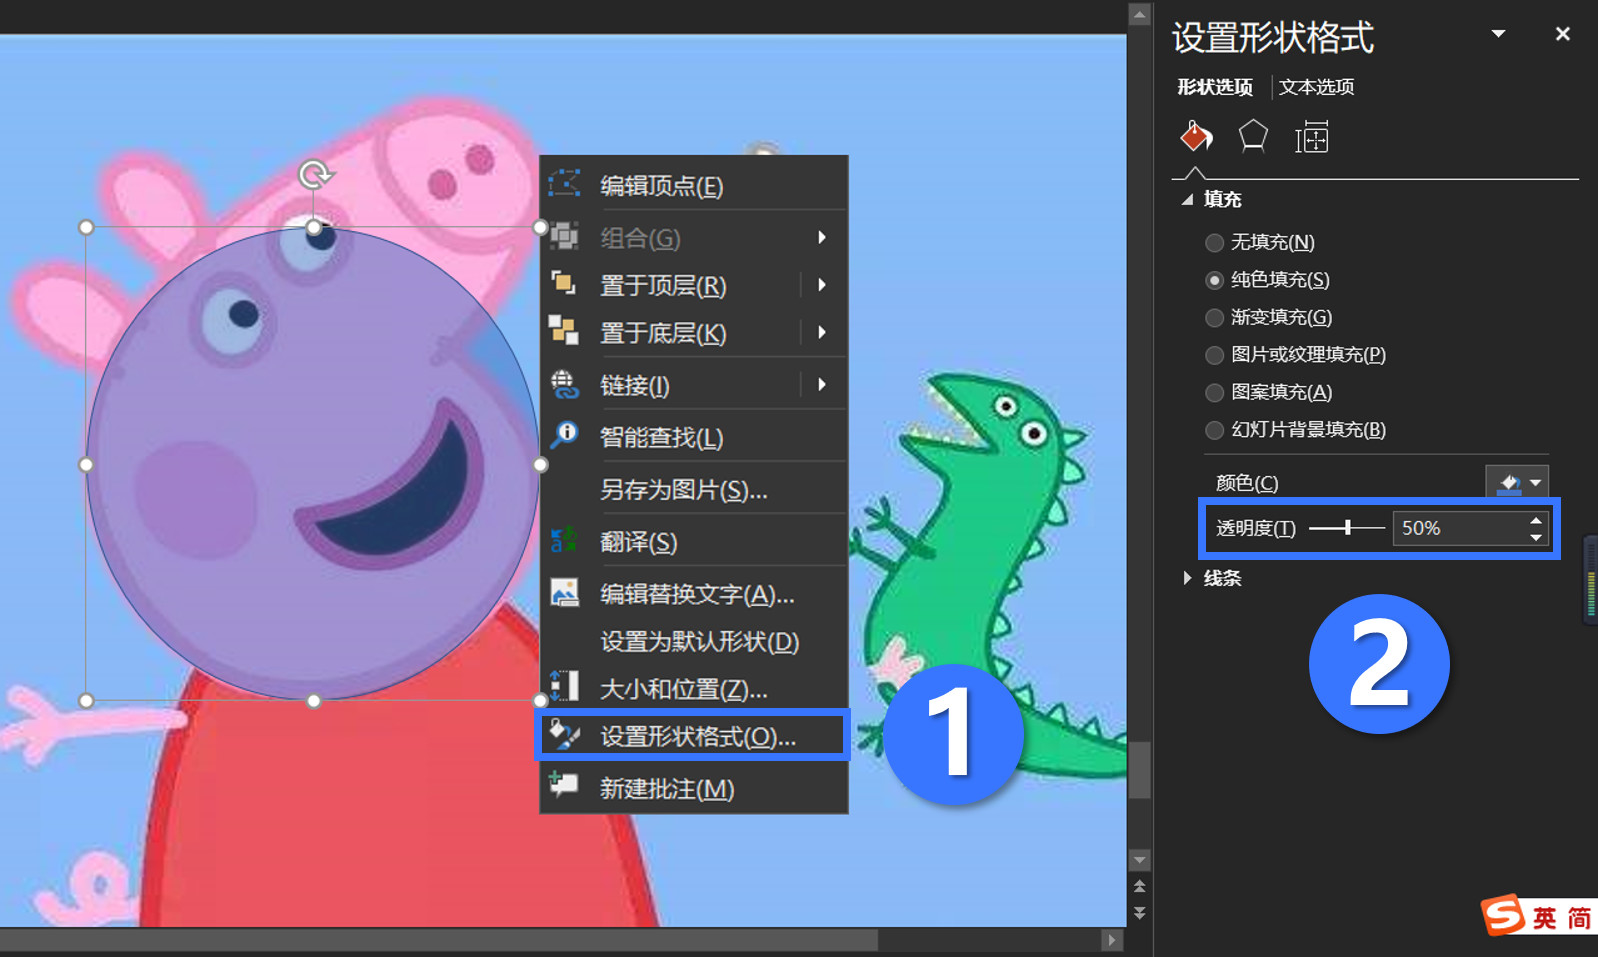1598x957 pixels.
Task: Expand the 置于底层 submenu arrow
Action: 822,332
